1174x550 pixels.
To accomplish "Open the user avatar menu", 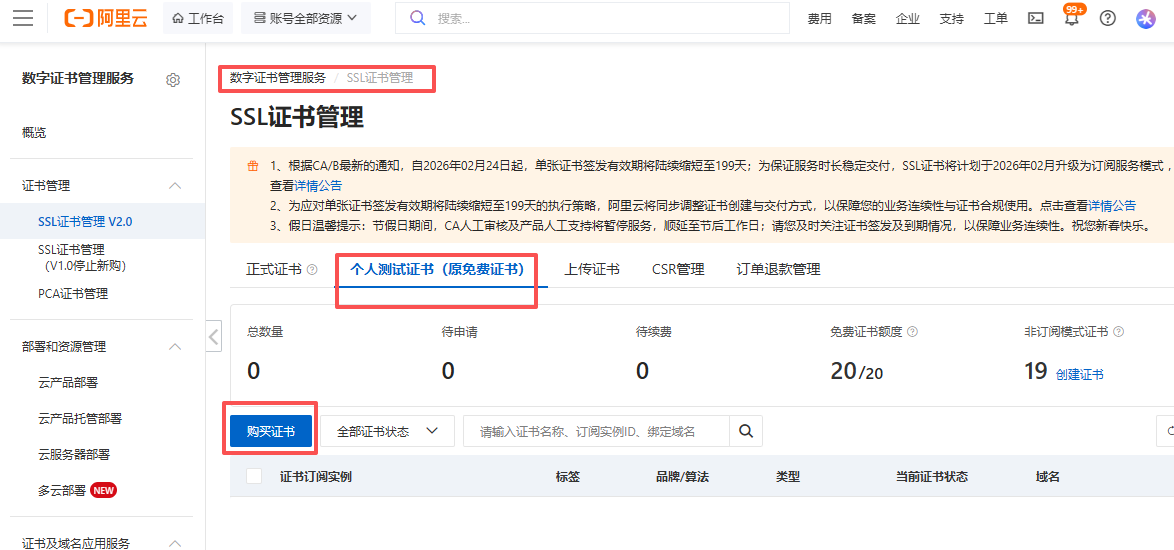I will click(1146, 19).
